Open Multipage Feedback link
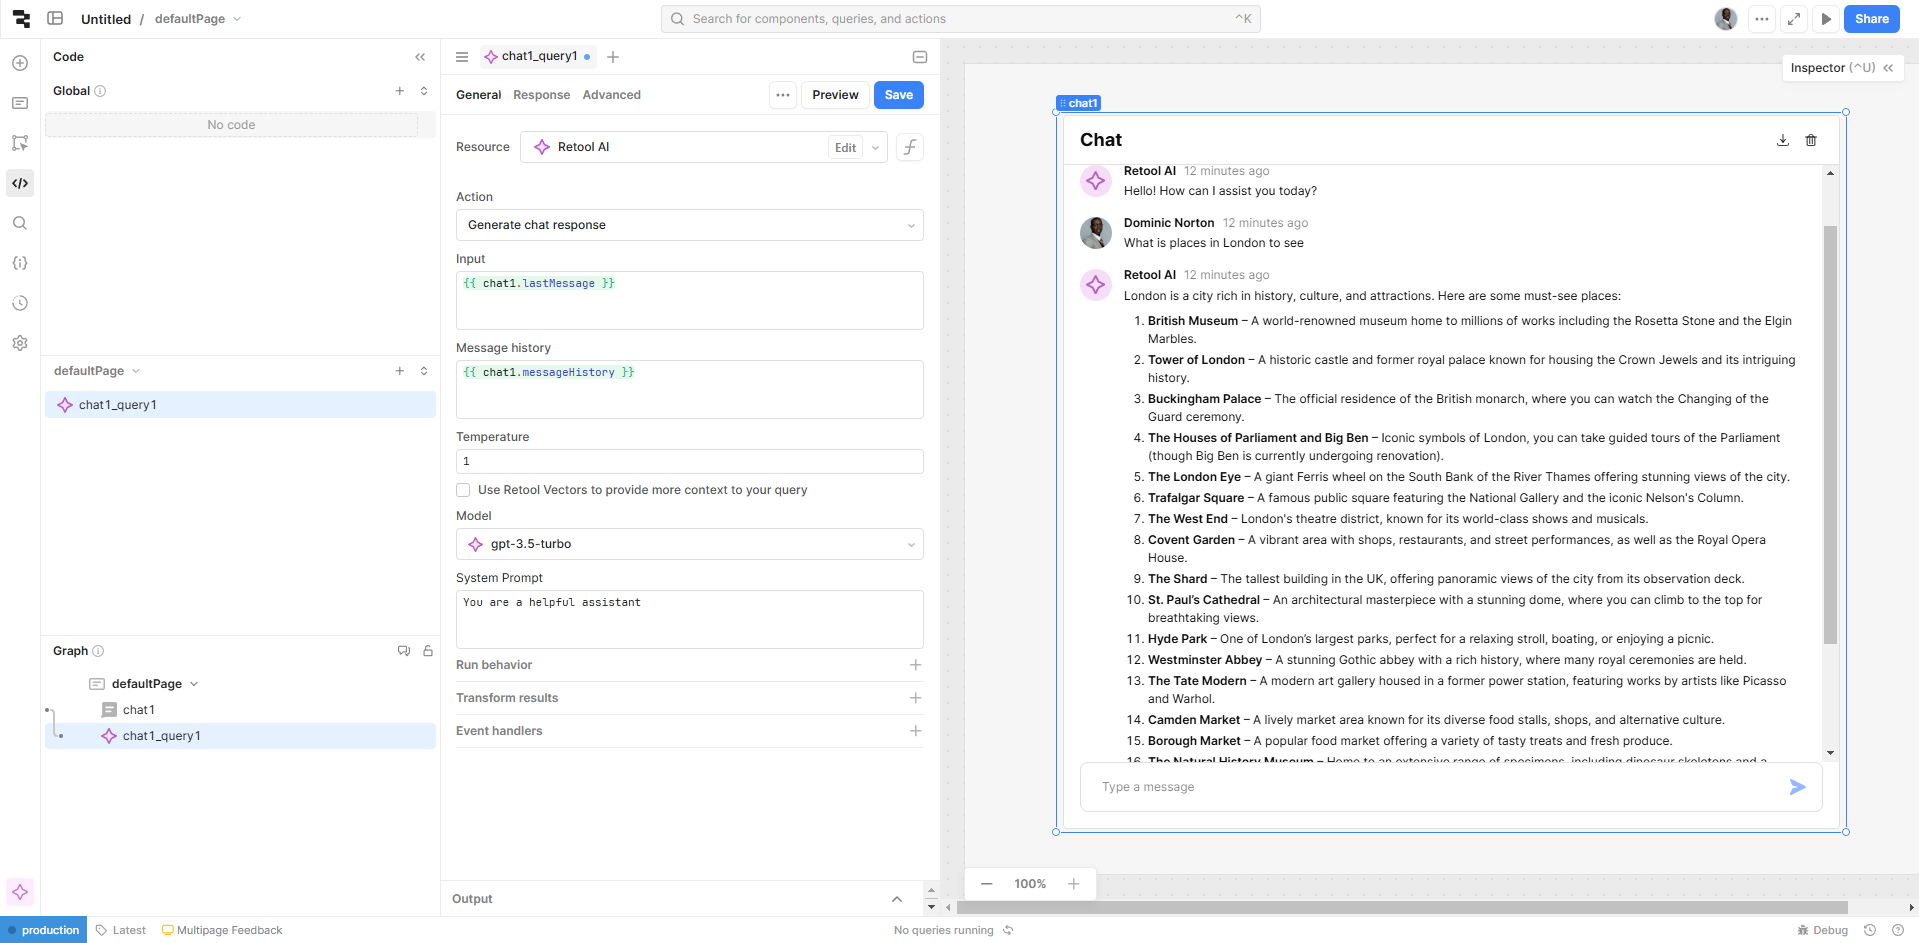Viewport: 1919px width, 943px height. click(222, 930)
